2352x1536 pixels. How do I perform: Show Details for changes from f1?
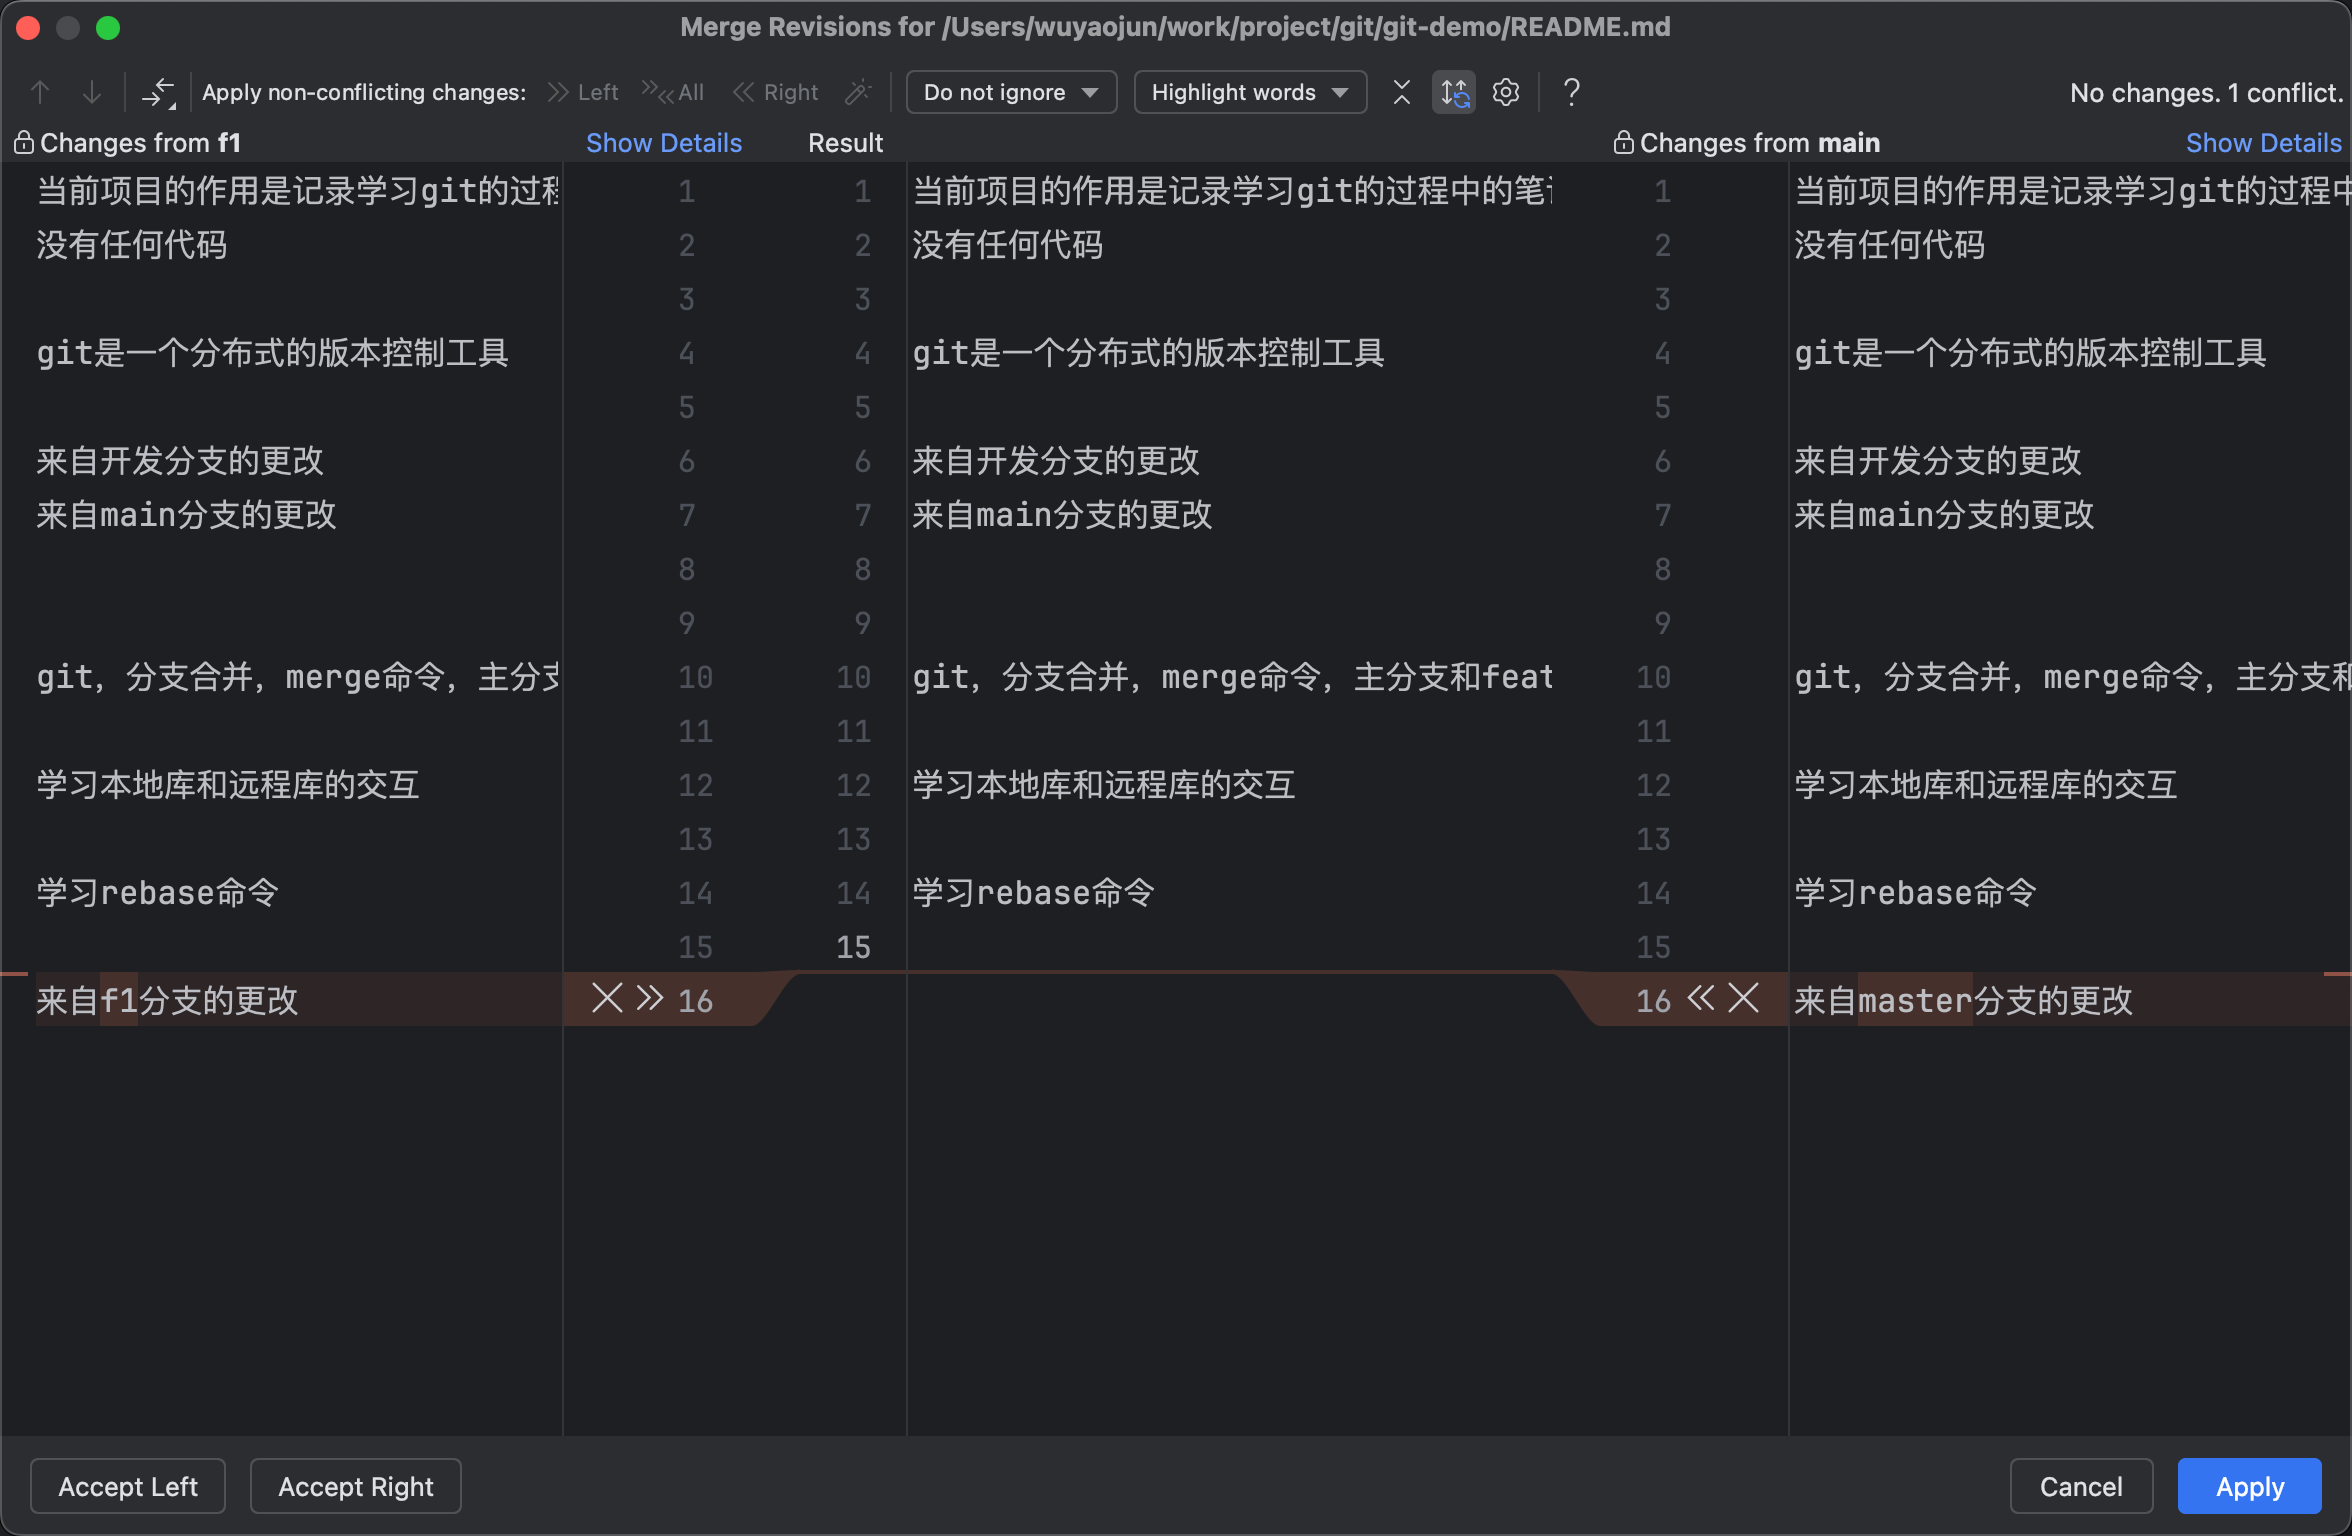(664, 143)
